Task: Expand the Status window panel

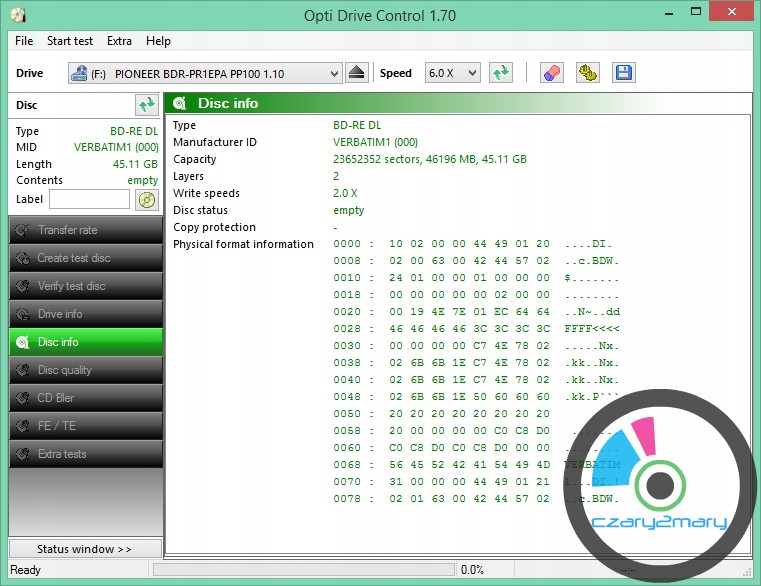Action: (x=84, y=549)
